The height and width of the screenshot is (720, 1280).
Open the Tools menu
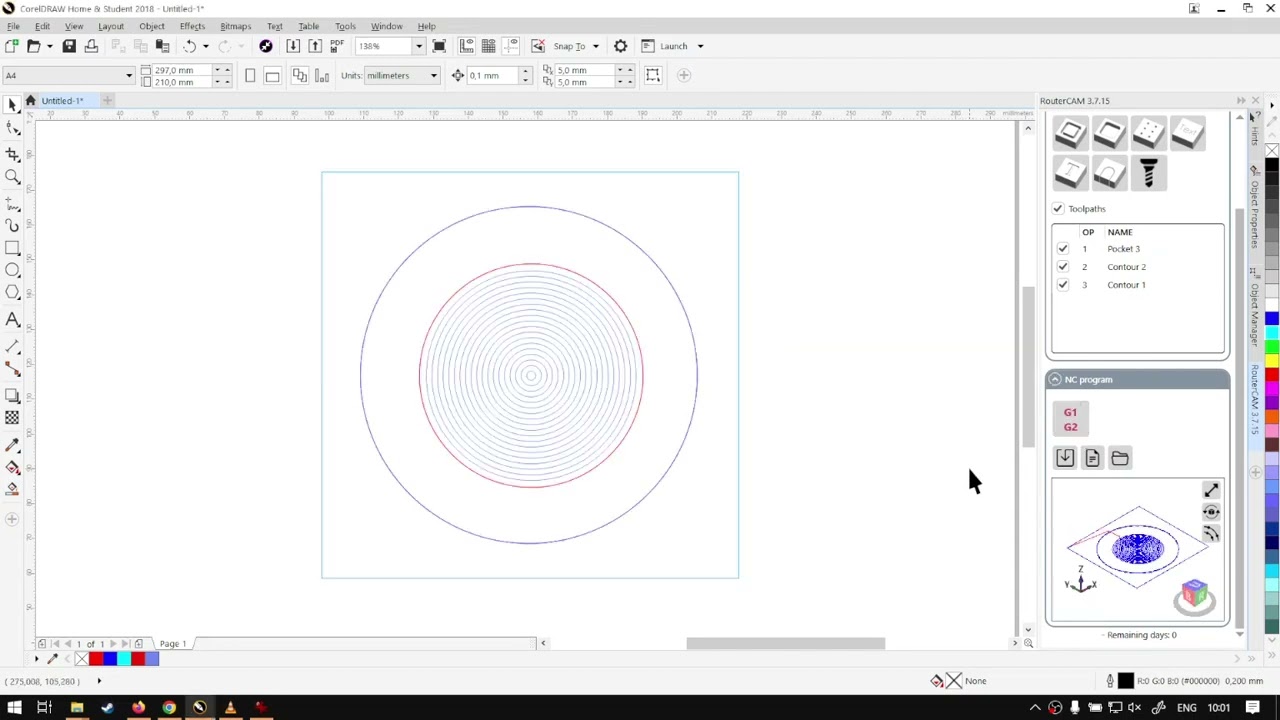tap(345, 26)
